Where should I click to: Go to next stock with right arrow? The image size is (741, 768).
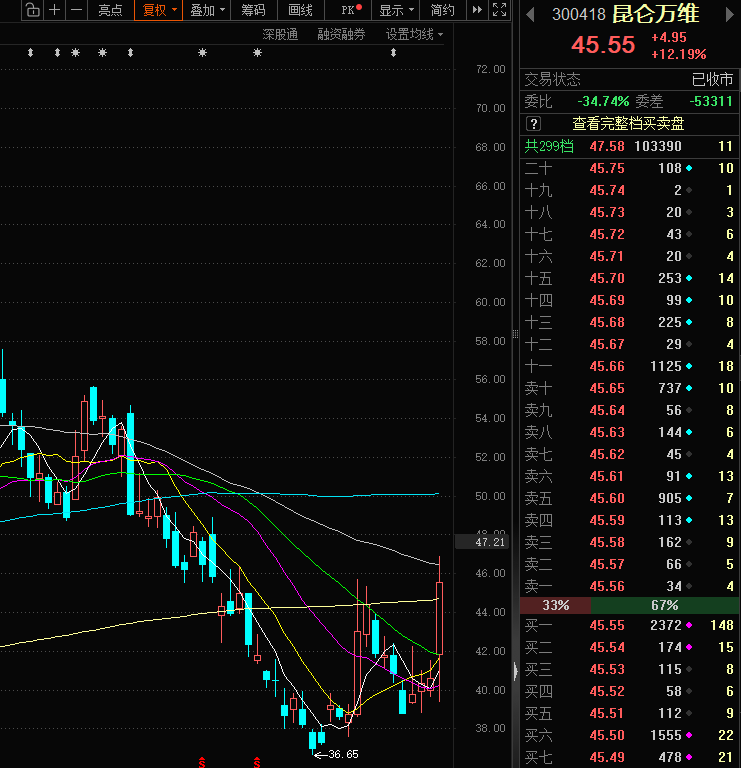pos(730,15)
